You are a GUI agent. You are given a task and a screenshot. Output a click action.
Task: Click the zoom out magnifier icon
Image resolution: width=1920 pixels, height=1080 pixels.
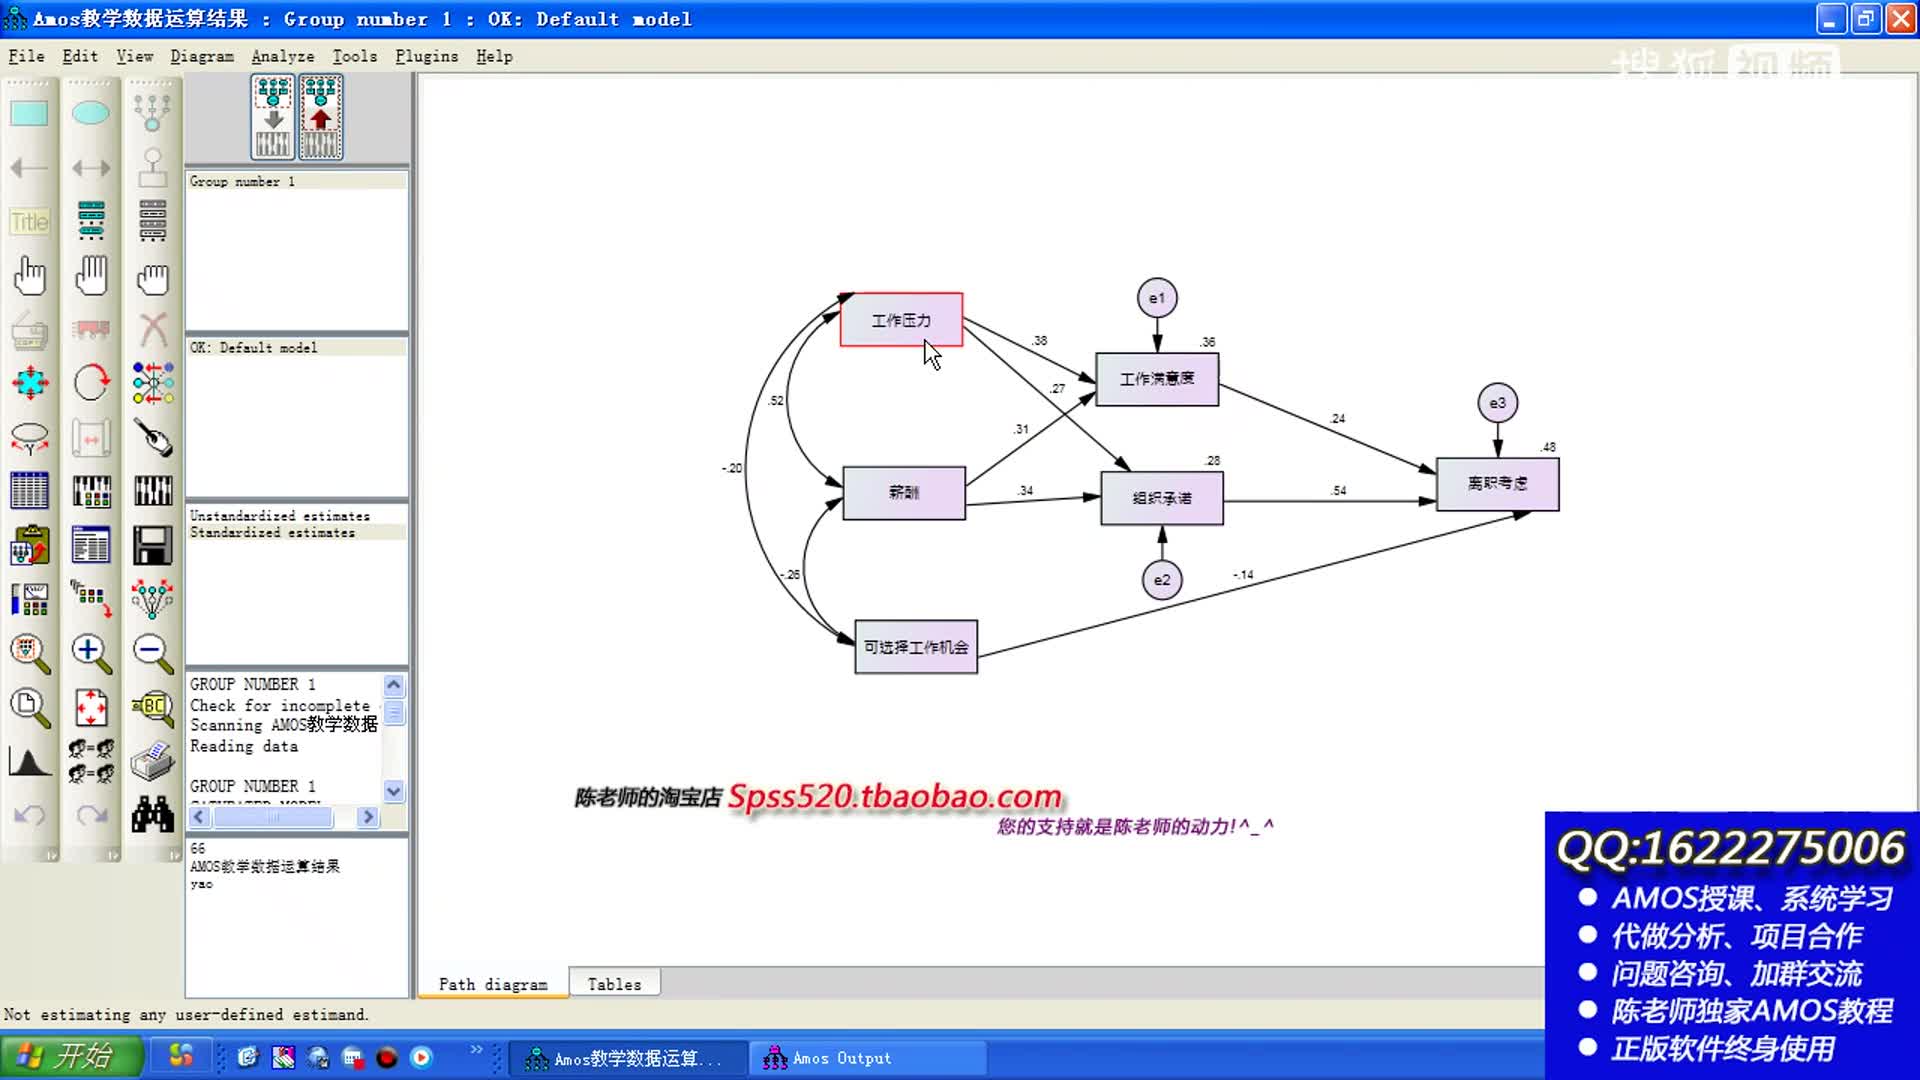click(x=152, y=653)
